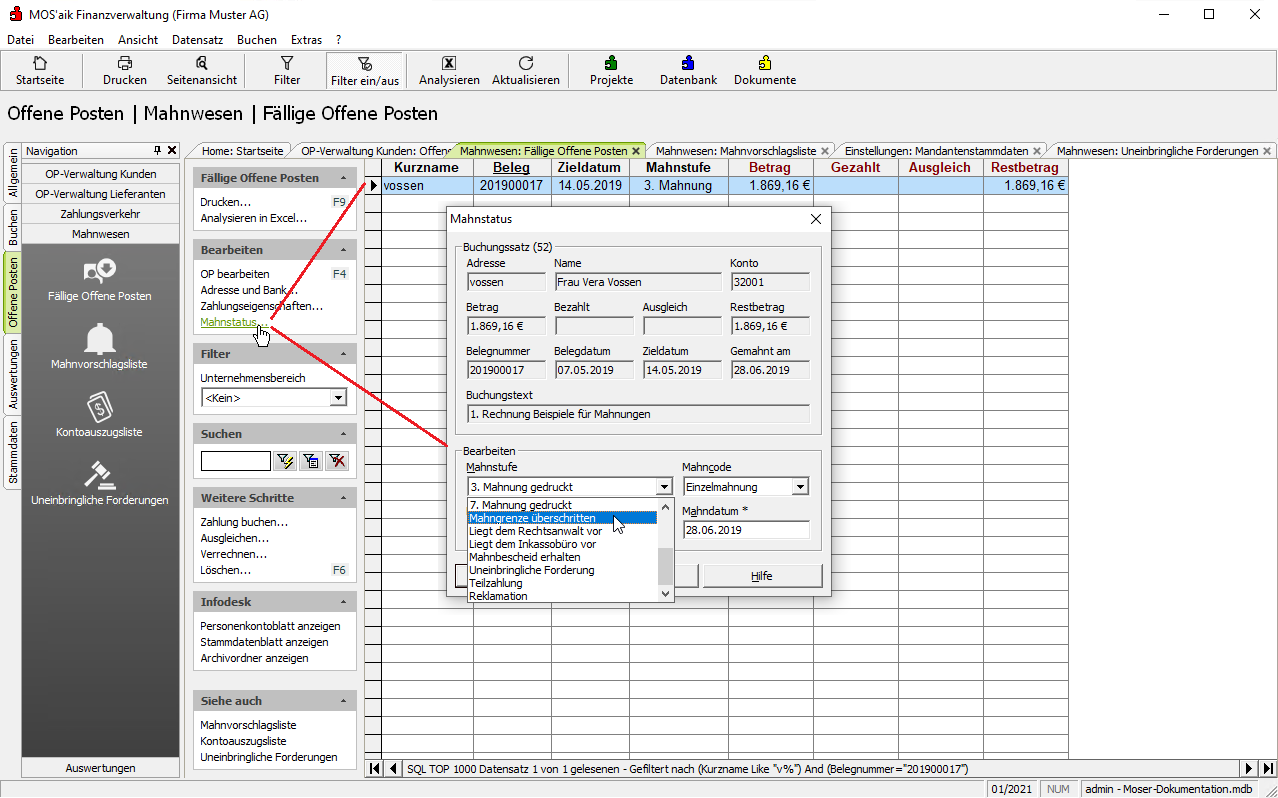The width and height of the screenshot is (1278, 798).
Task: Open Seitenansicht print preview
Action: point(202,63)
